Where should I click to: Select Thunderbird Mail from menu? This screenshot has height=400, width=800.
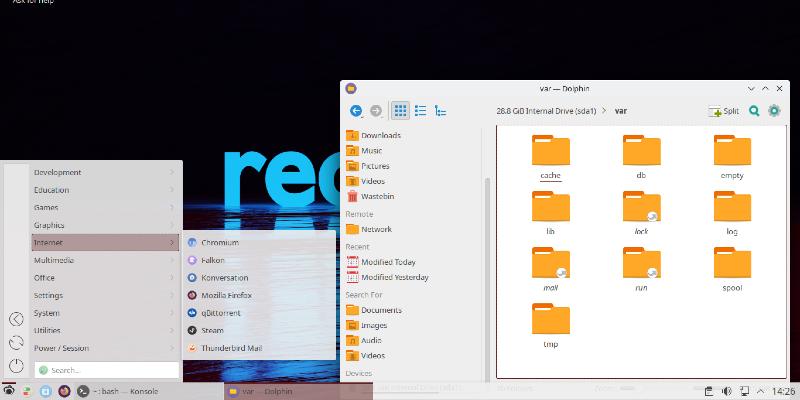pyautogui.click(x=231, y=348)
